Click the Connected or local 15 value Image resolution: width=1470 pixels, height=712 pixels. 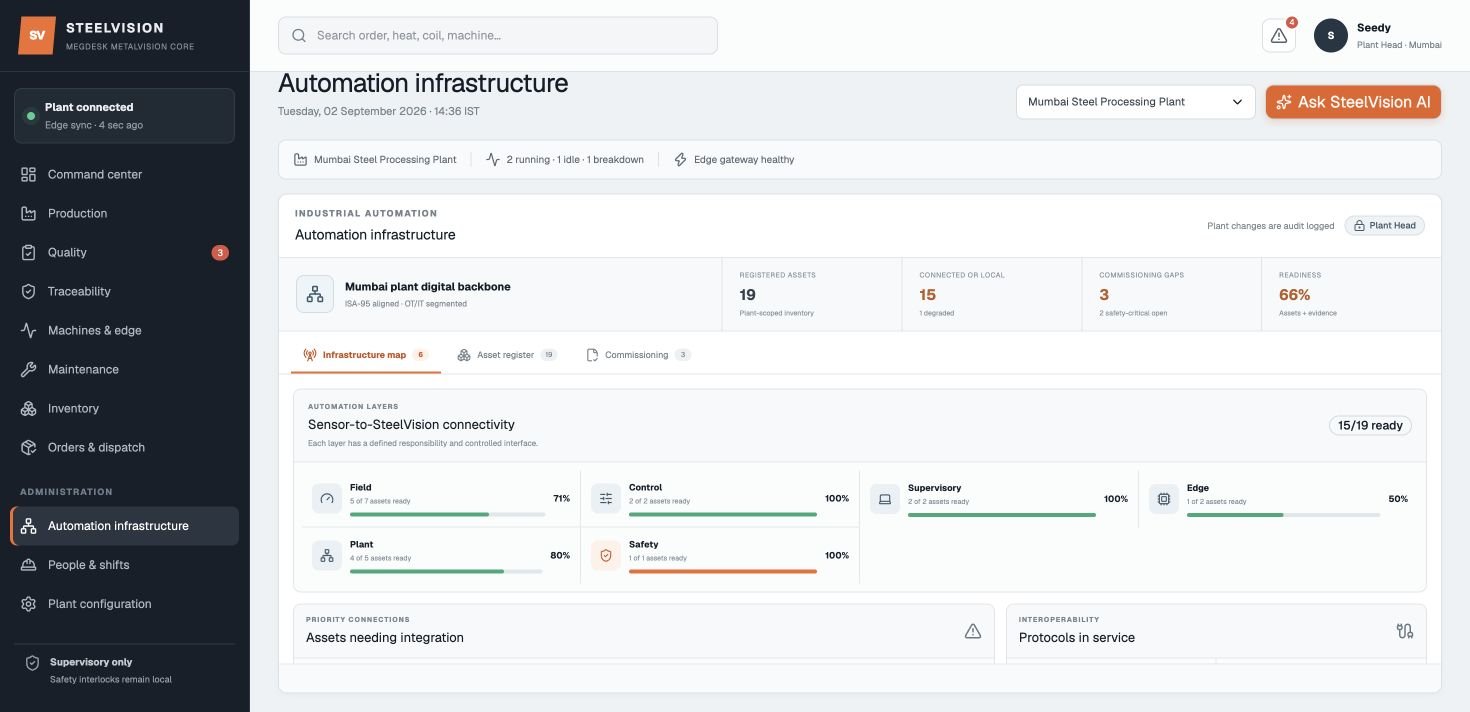point(928,295)
